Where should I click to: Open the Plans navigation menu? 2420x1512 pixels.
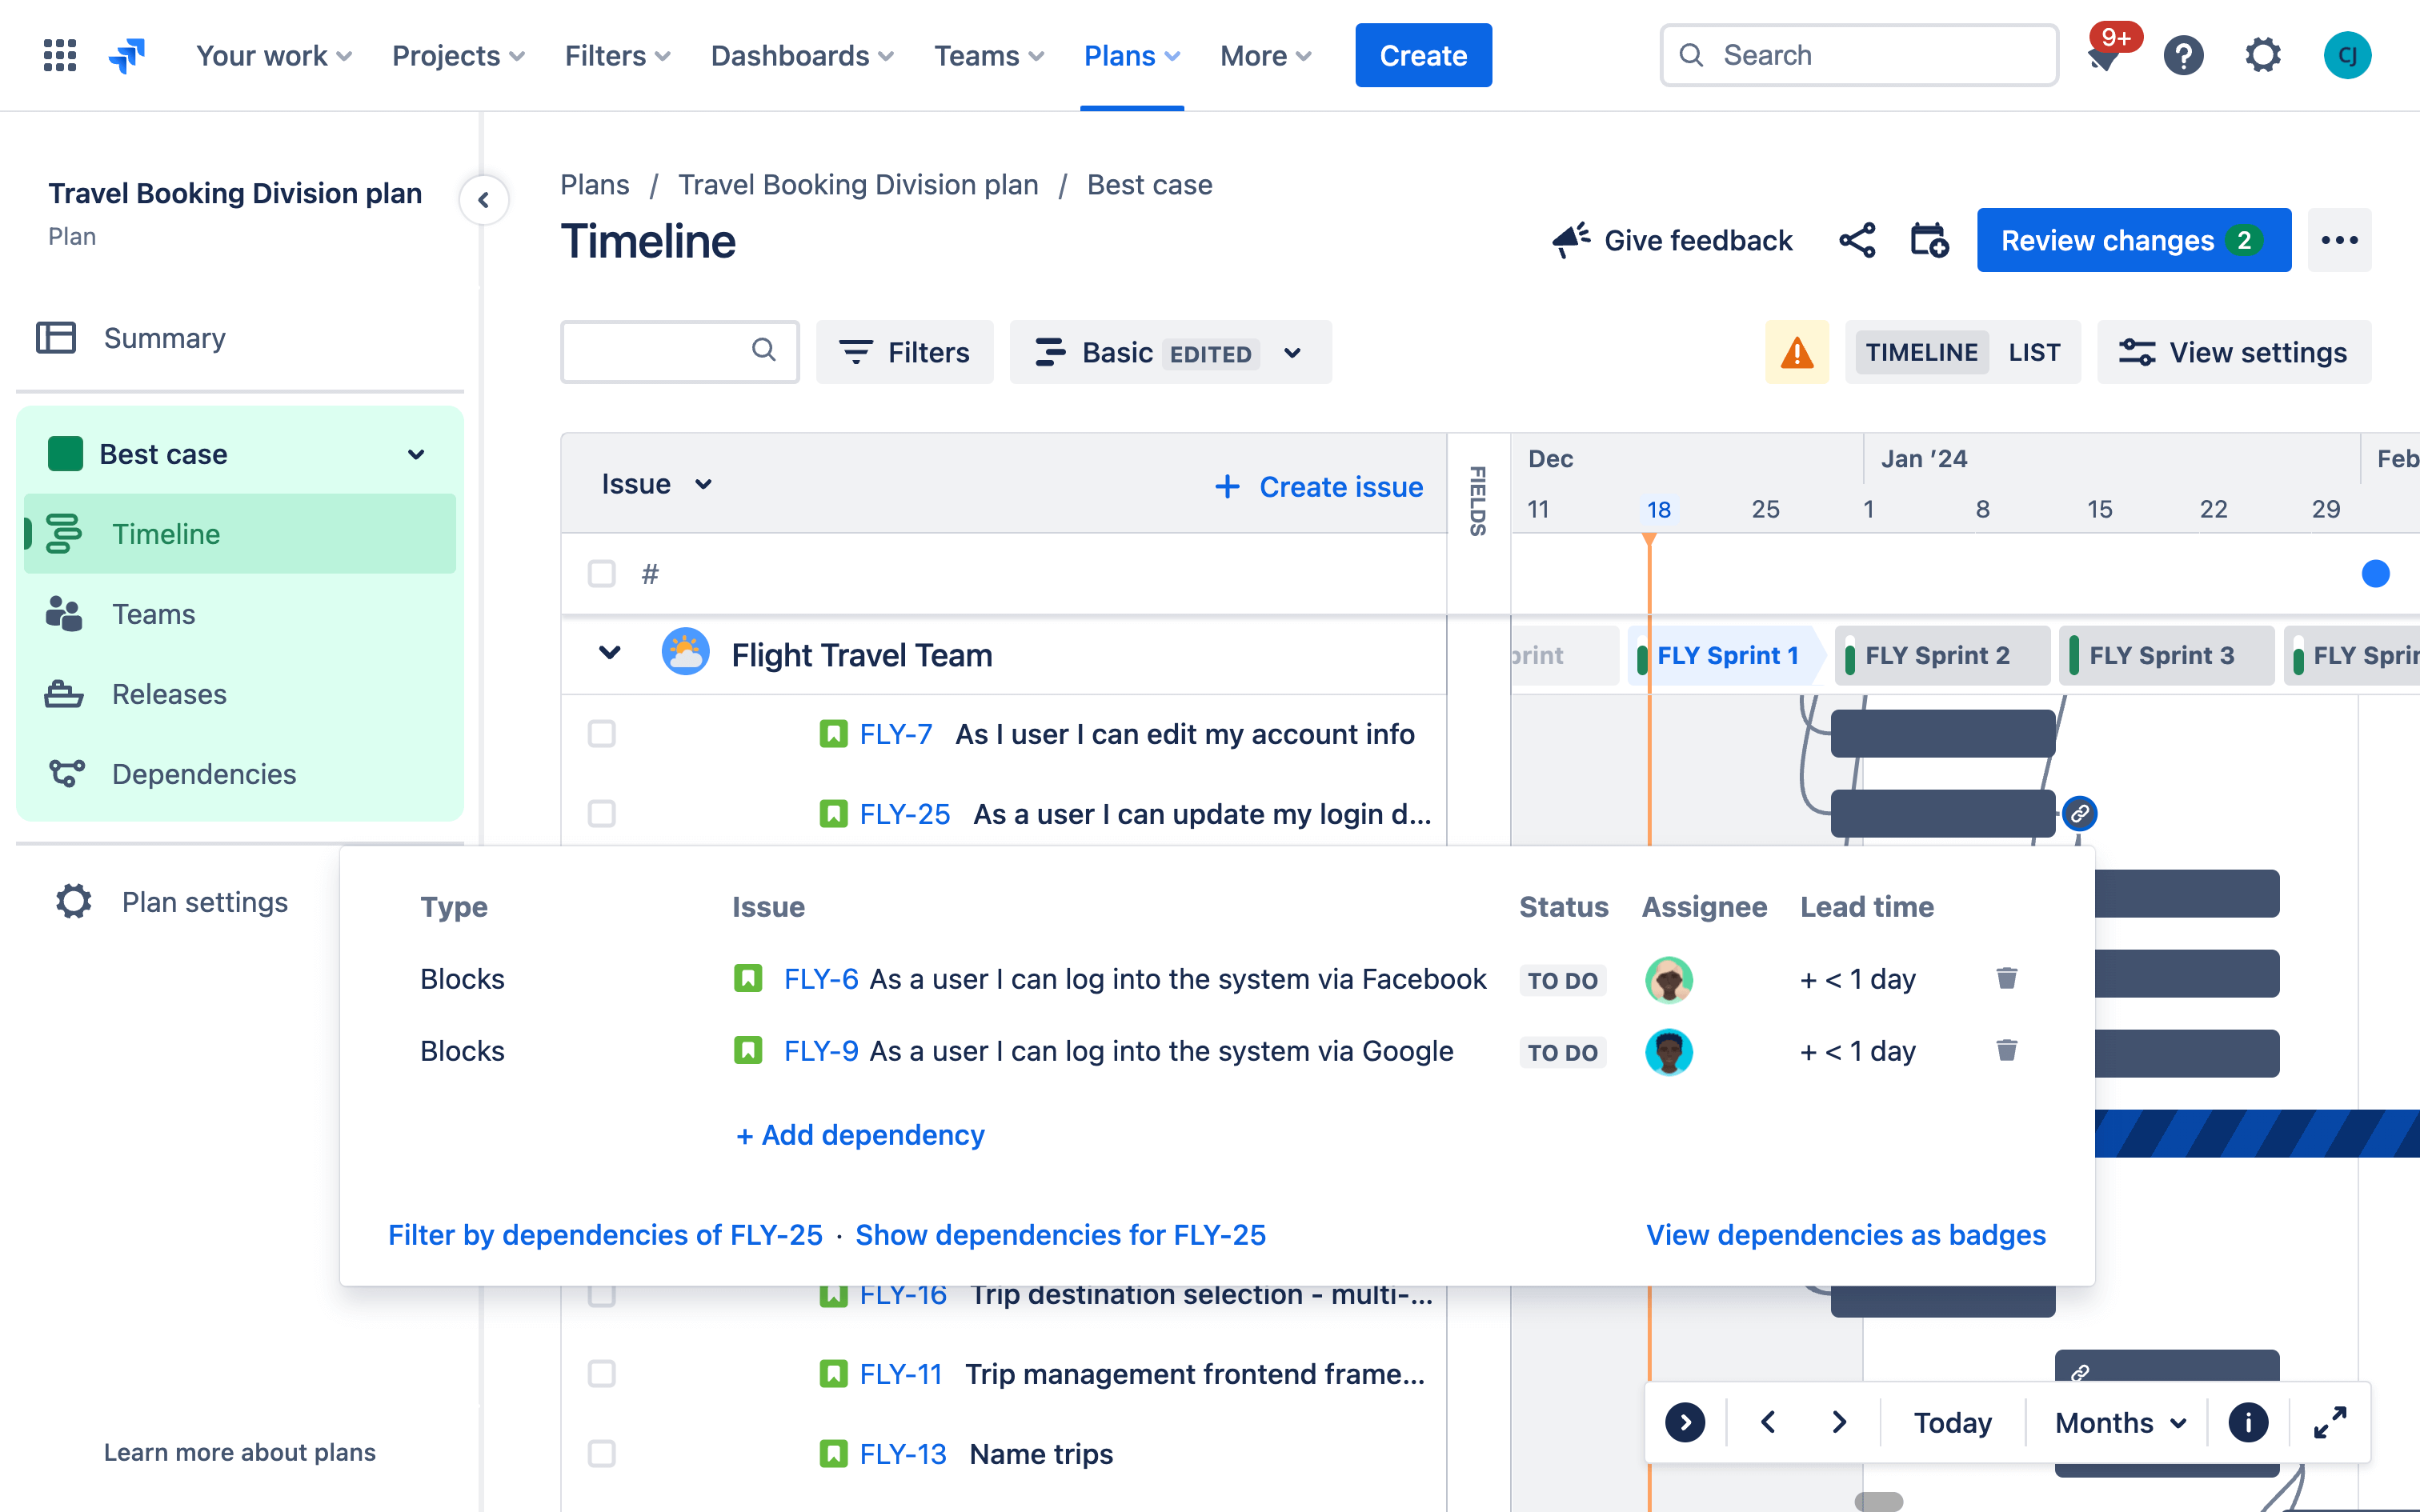pyautogui.click(x=1129, y=54)
